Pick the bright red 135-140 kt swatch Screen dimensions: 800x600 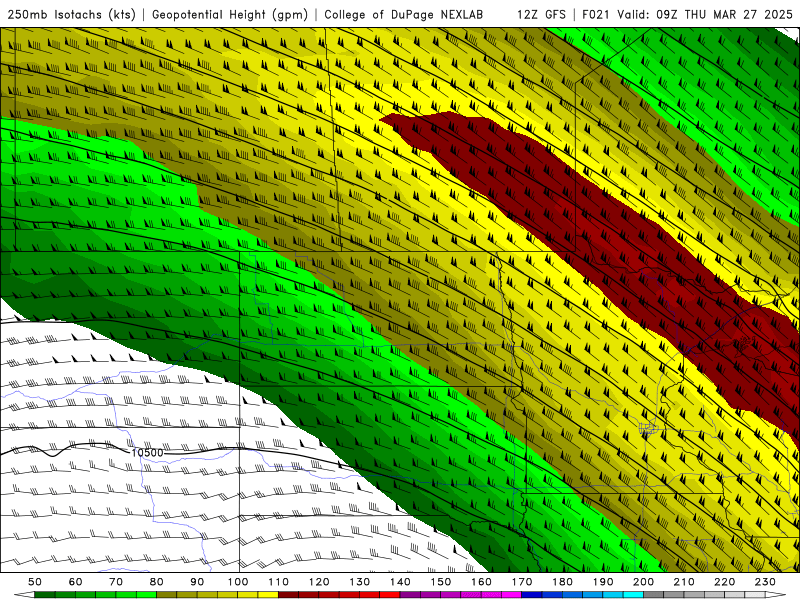tap(390, 595)
